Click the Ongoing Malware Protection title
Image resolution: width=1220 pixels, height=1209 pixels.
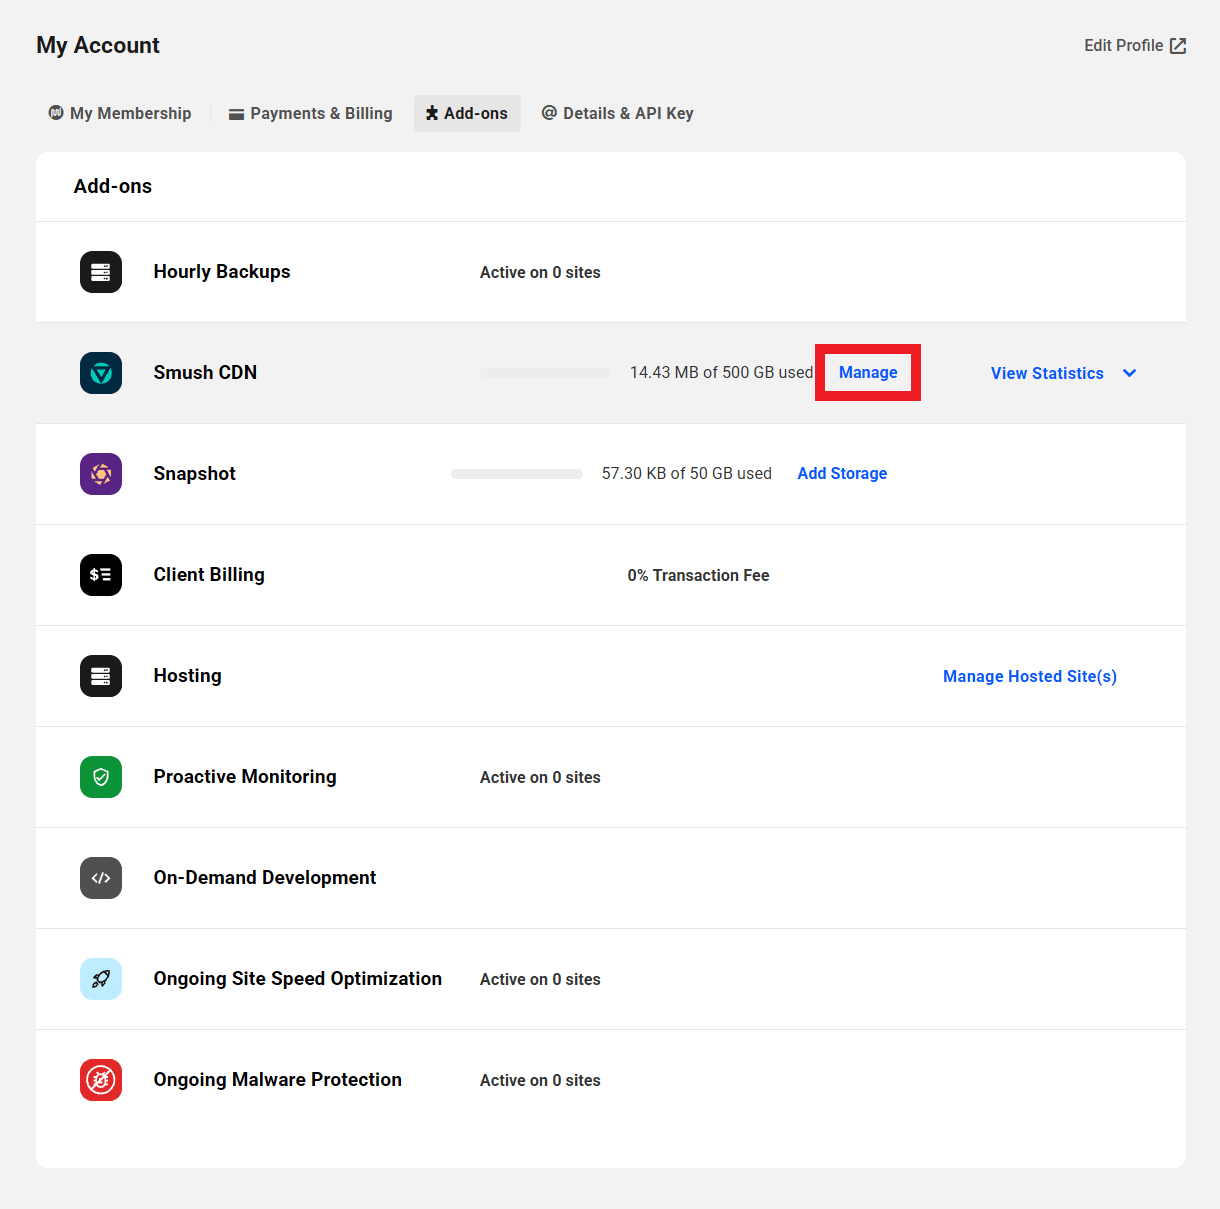click(x=278, y=1080)
